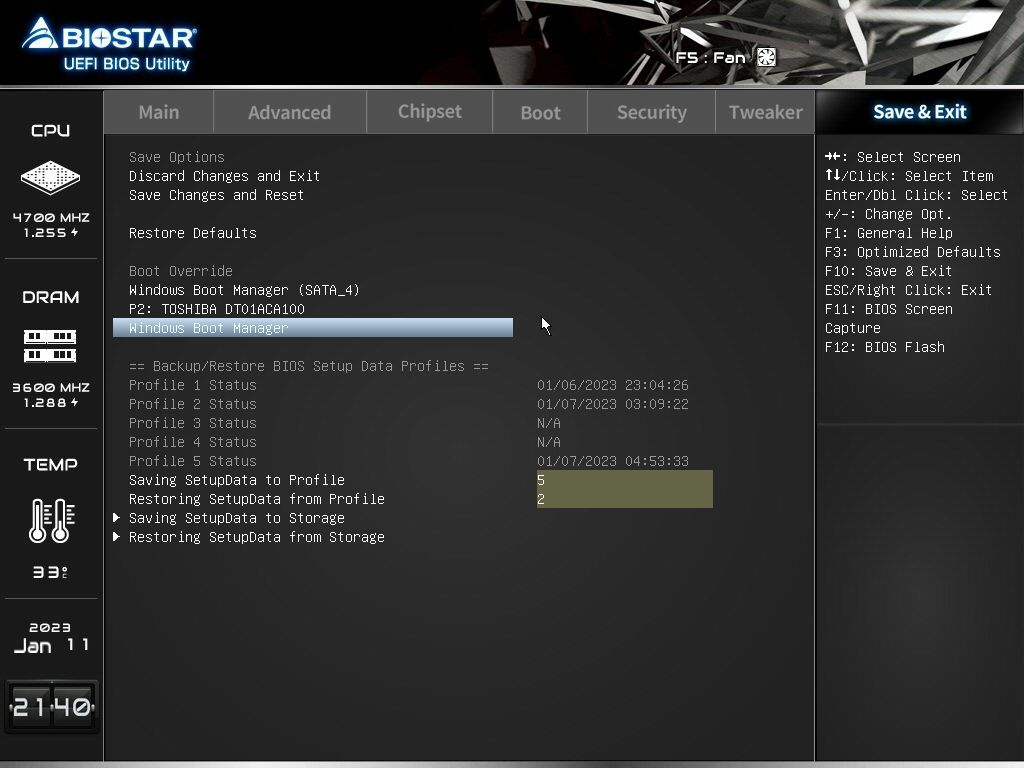1024x768 pixels.
Task: Click Restoring SetupData from Profile label
Action: 257,499
